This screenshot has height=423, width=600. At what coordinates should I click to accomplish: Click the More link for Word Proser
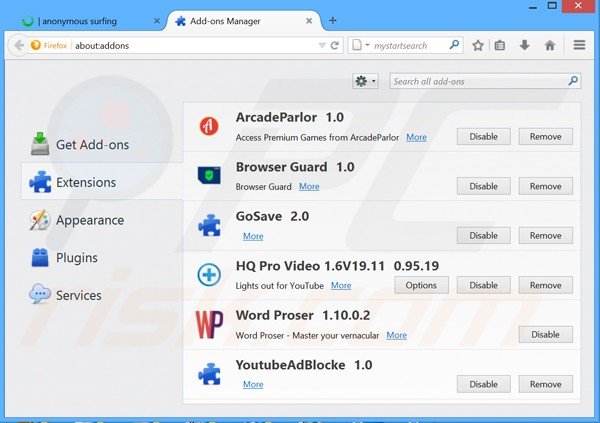point(396,335)
